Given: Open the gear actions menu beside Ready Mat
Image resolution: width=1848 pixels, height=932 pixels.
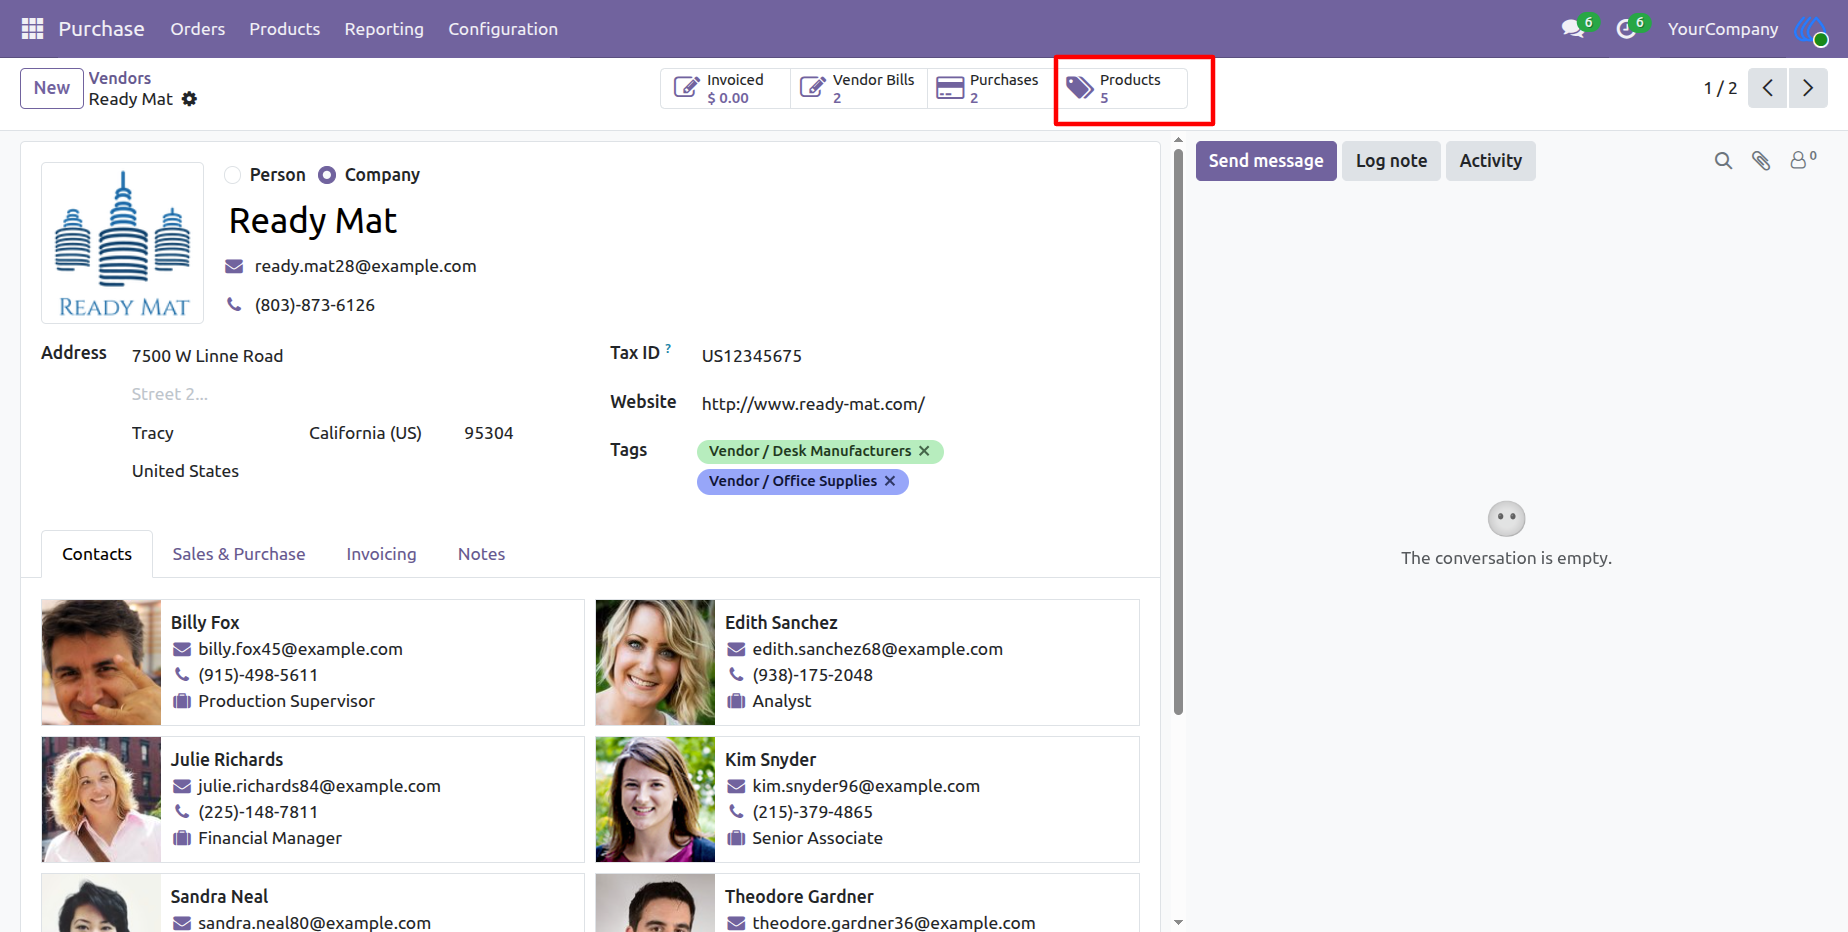Looking at the screenshot, I should [190, 99].
